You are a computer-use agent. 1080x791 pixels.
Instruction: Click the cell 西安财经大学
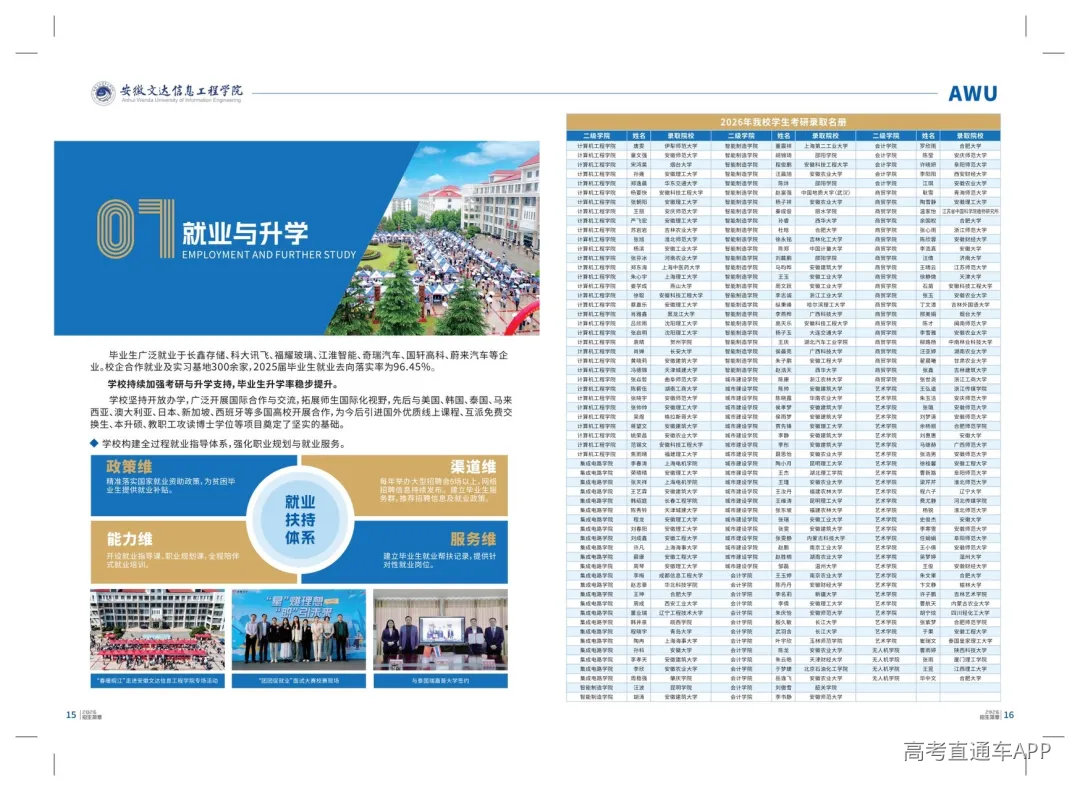[x=970, y=174]
